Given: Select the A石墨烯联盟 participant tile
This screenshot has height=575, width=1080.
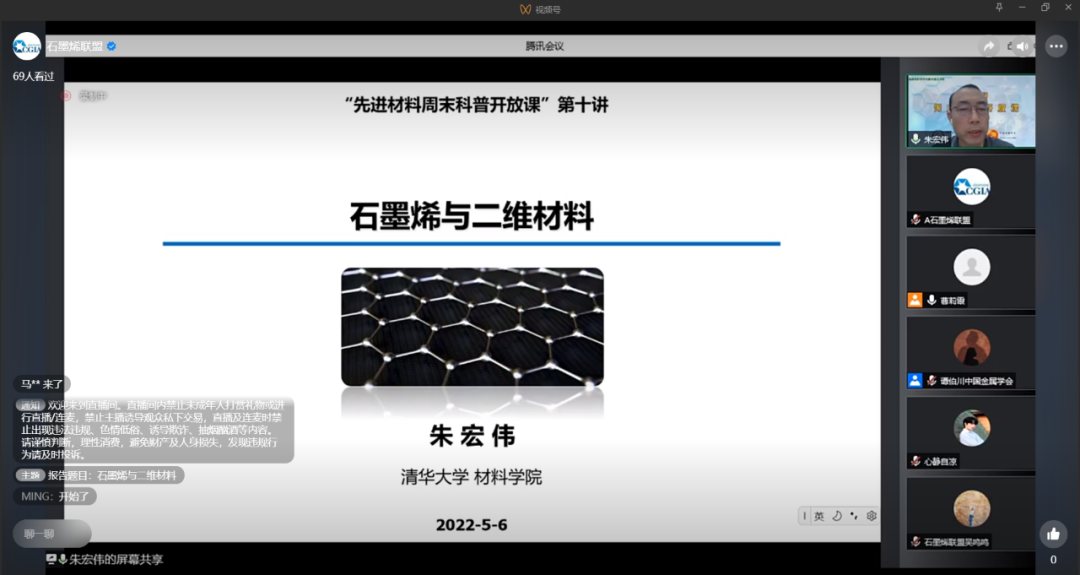Looking at the screenshot, I should 971,191.
